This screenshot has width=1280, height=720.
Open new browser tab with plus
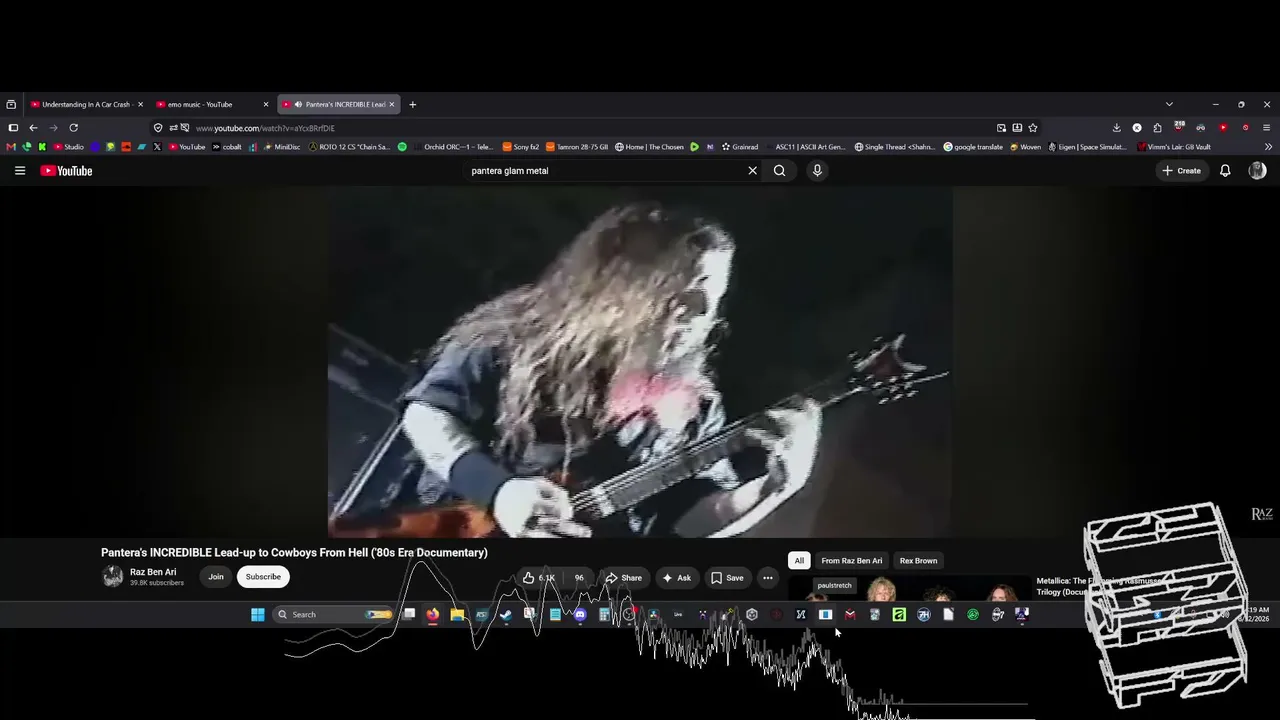click(412, 104)
